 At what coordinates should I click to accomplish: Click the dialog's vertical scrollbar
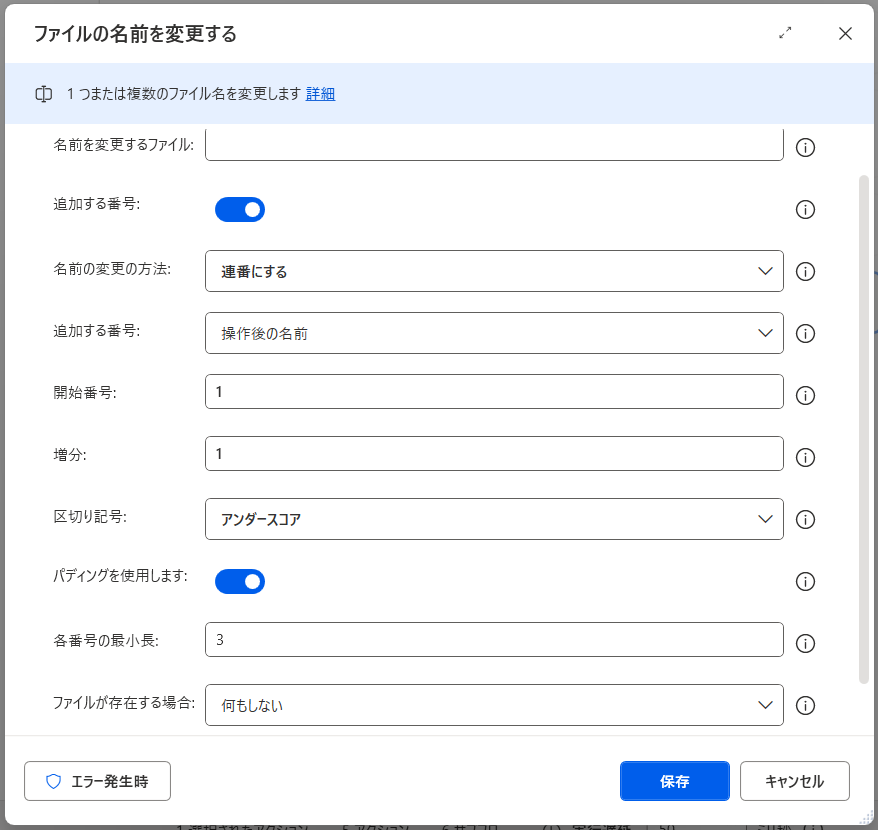(864, 430)
